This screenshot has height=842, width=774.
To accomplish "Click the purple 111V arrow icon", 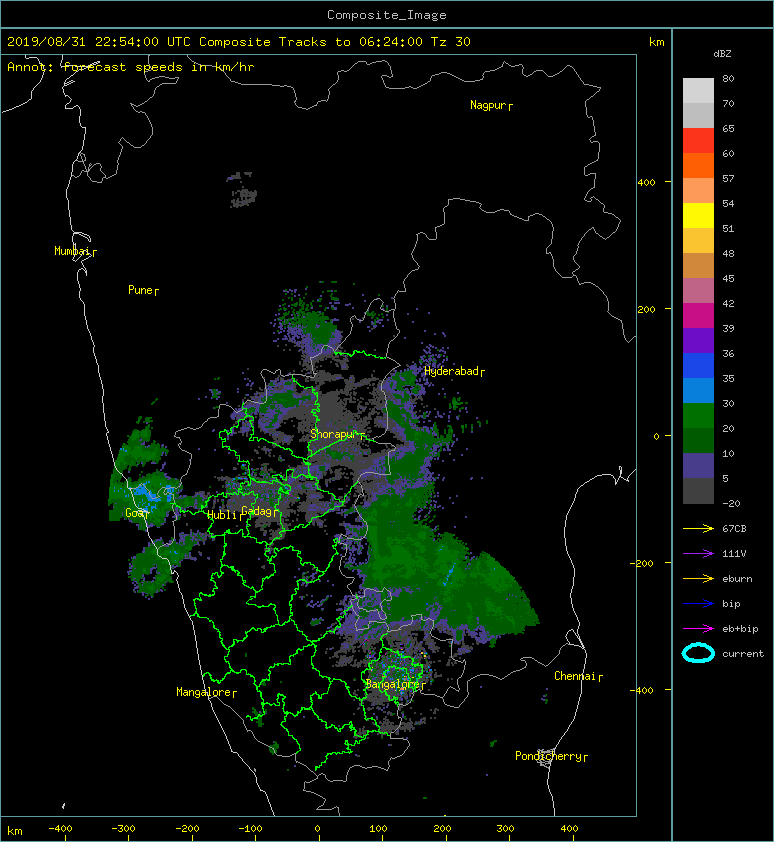I will pyautogui.click(x=698, y=554).
